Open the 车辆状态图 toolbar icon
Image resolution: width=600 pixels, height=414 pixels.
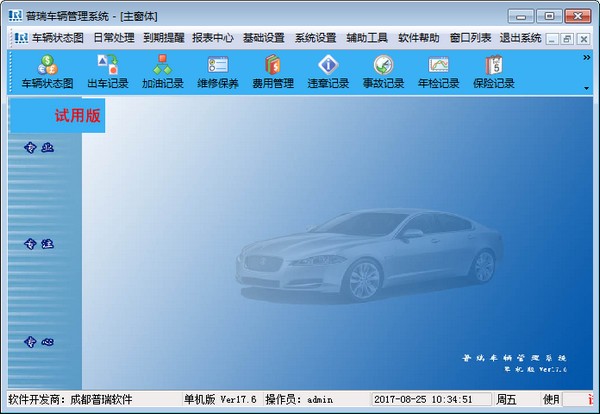point(47,72)
